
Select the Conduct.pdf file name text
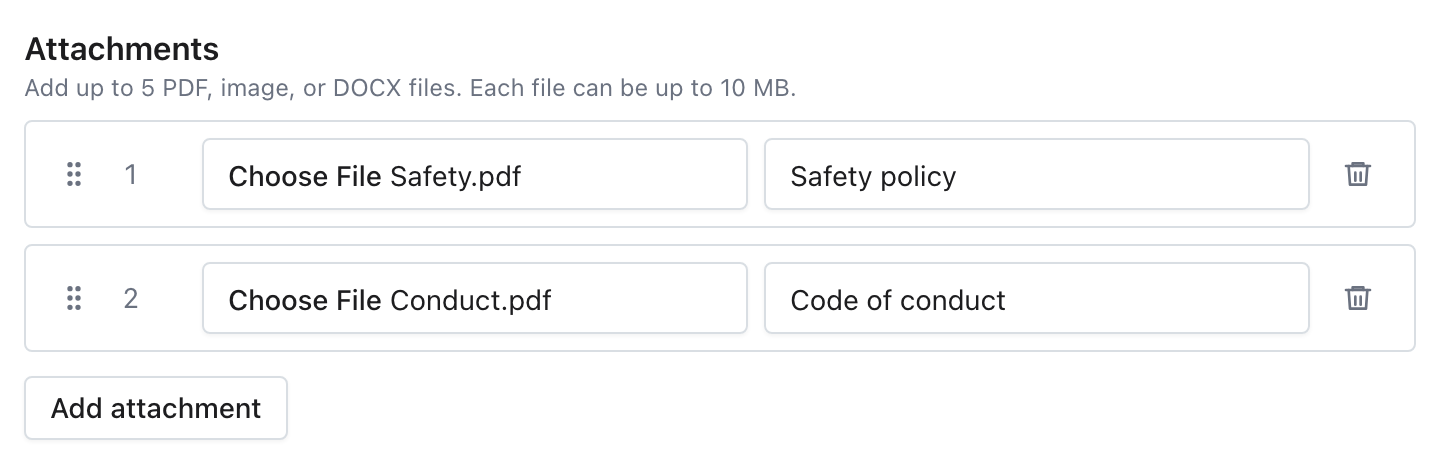pos(470,301)
